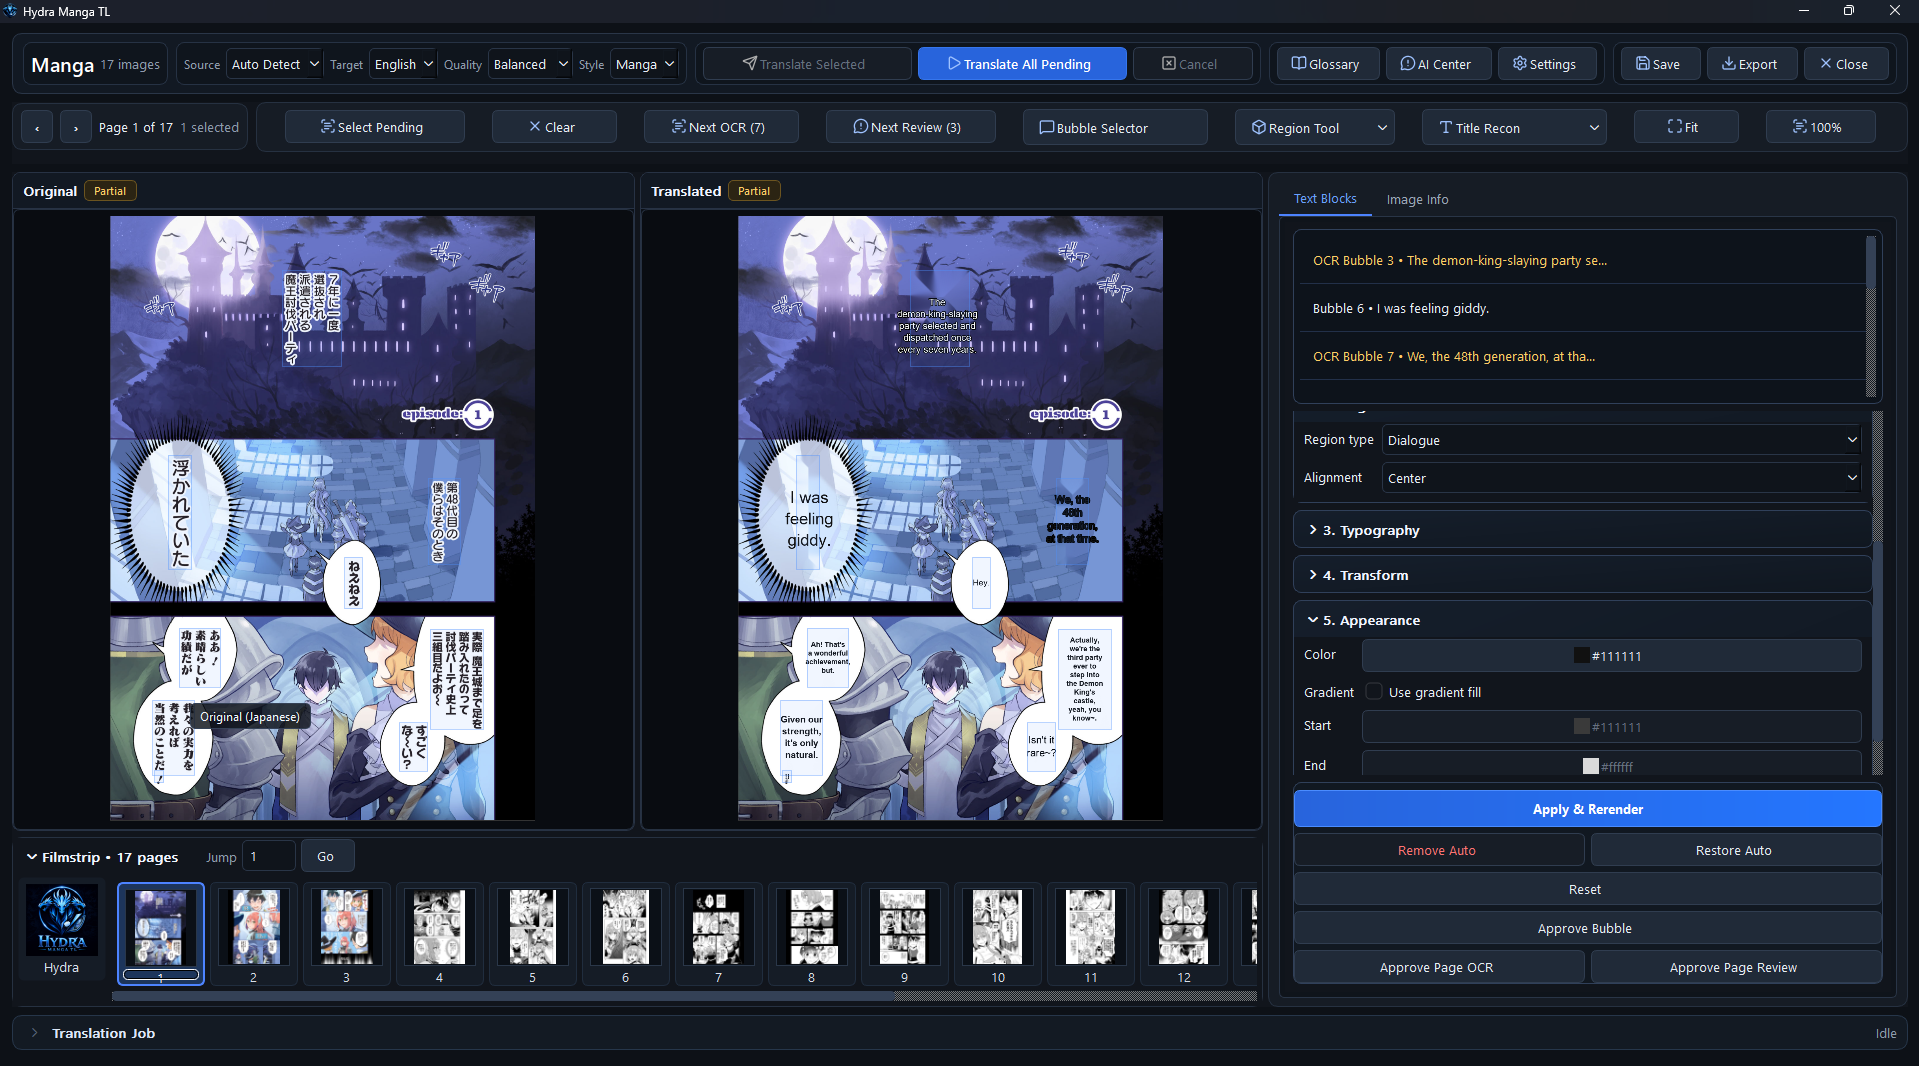Click the Export download icon
The width and height of the screenshot is (1919, 1066).
point(1728,63)
